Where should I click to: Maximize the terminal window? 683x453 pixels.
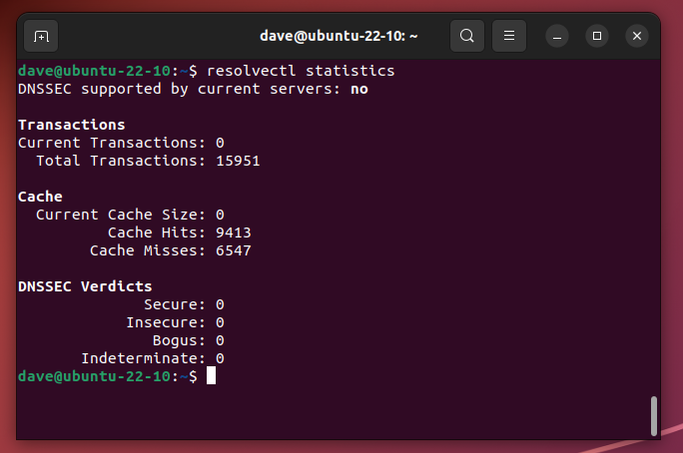click(597, 36)
